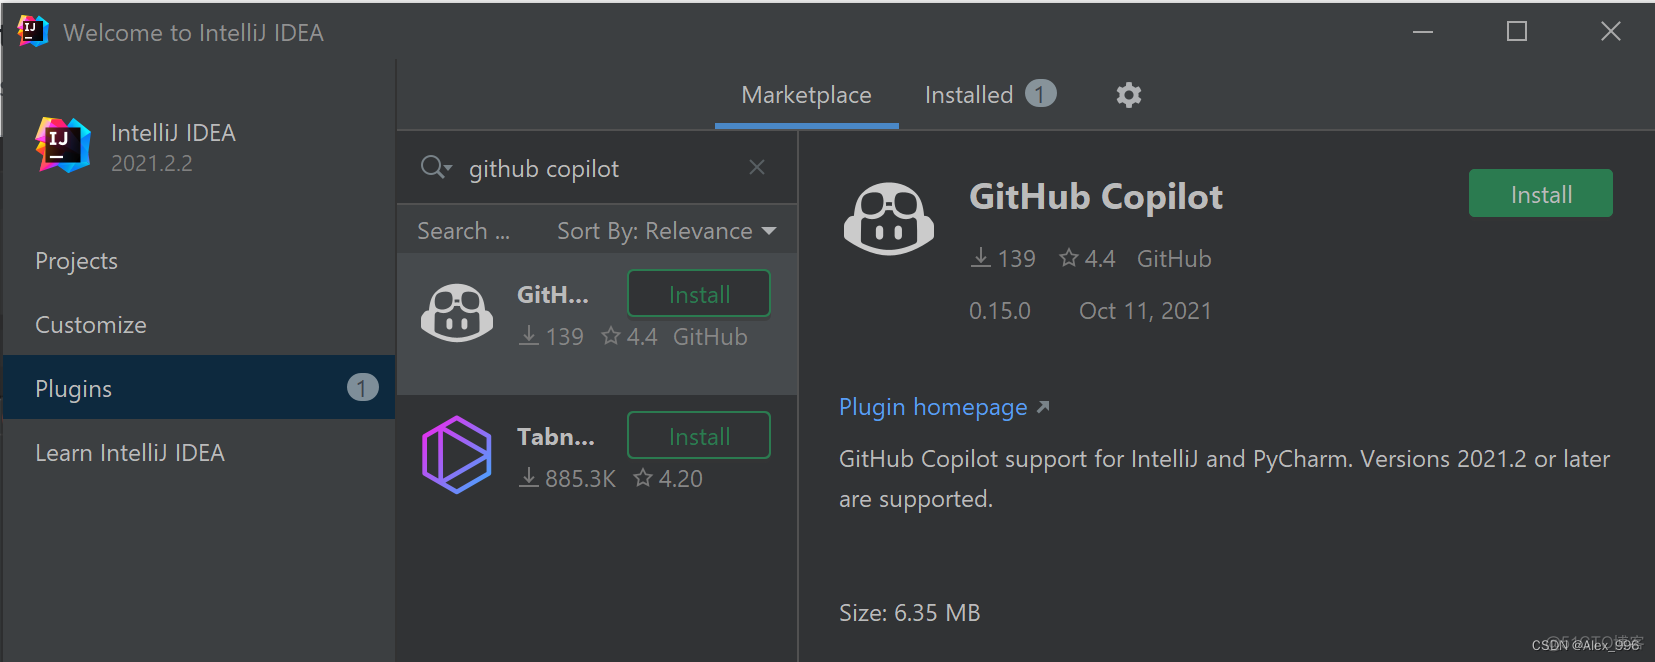Click the download count icon in details pane
Image resolution: width=1655 pixels, height=662 pixels.
pos(981,258)
